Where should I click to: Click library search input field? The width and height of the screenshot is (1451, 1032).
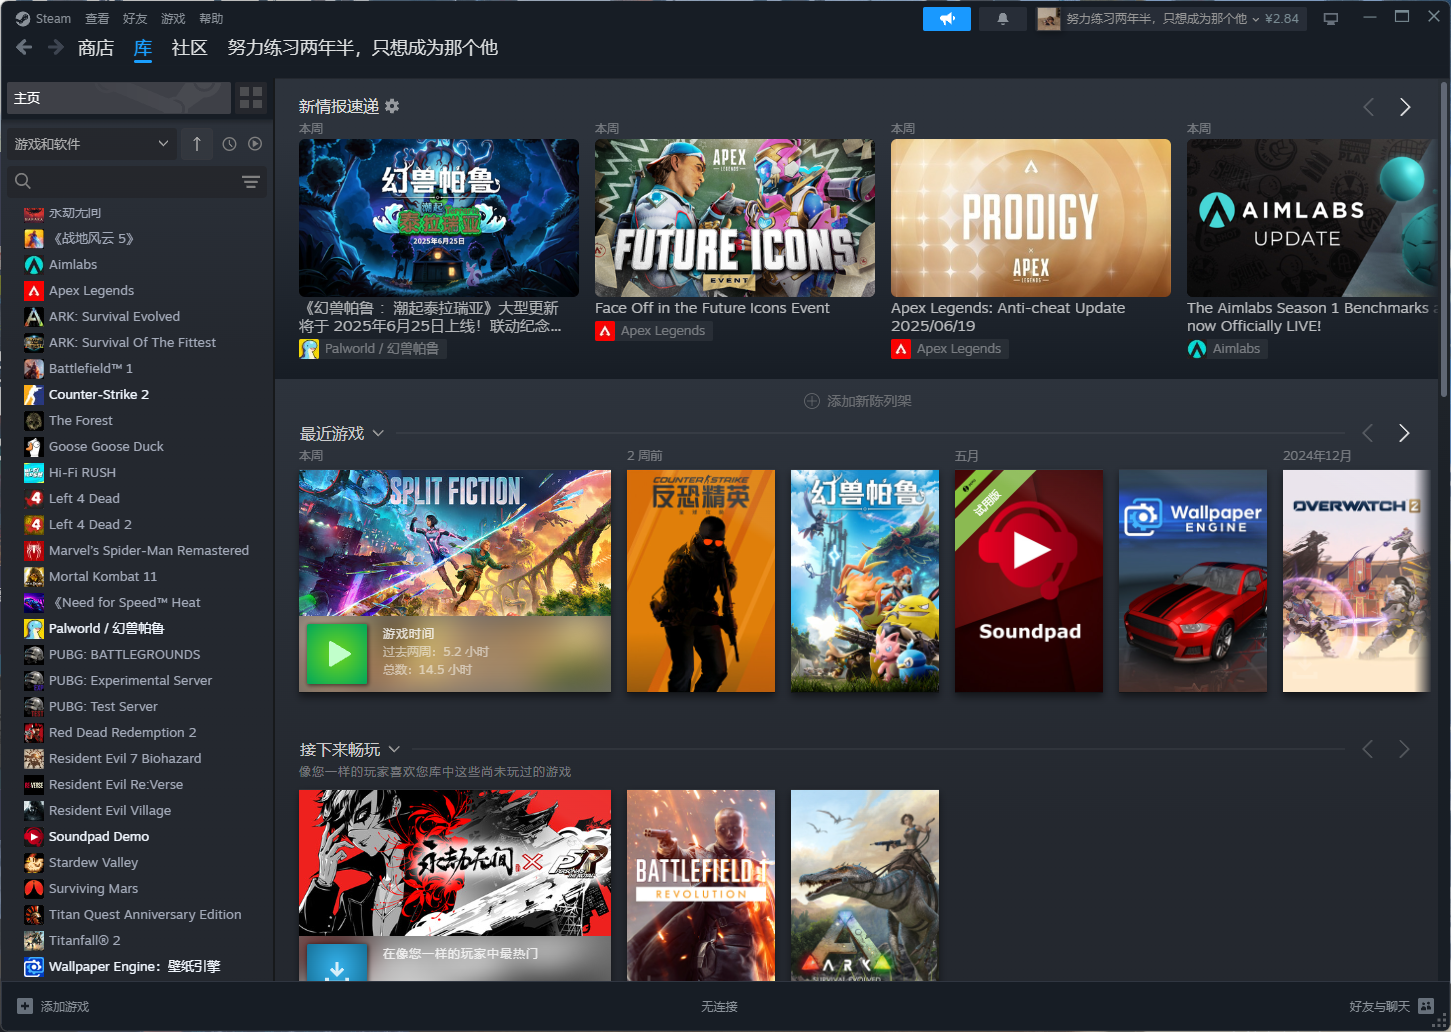click(x=137, y=181)
